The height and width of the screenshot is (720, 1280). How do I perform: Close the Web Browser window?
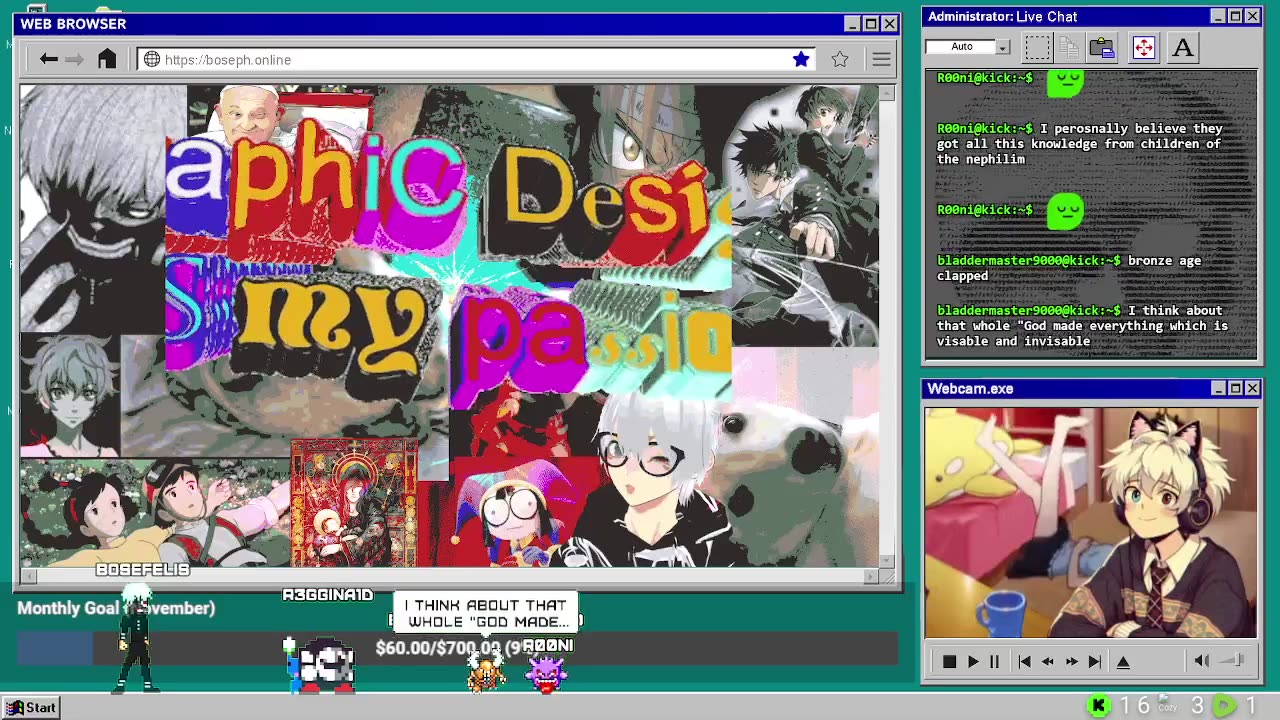point(889,24)
